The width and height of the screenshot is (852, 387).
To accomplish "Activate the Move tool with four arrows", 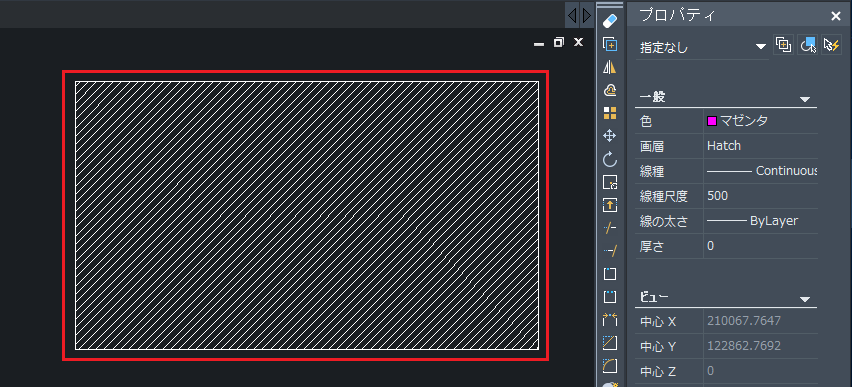I will pyautogui.click(x=610, y=136).
